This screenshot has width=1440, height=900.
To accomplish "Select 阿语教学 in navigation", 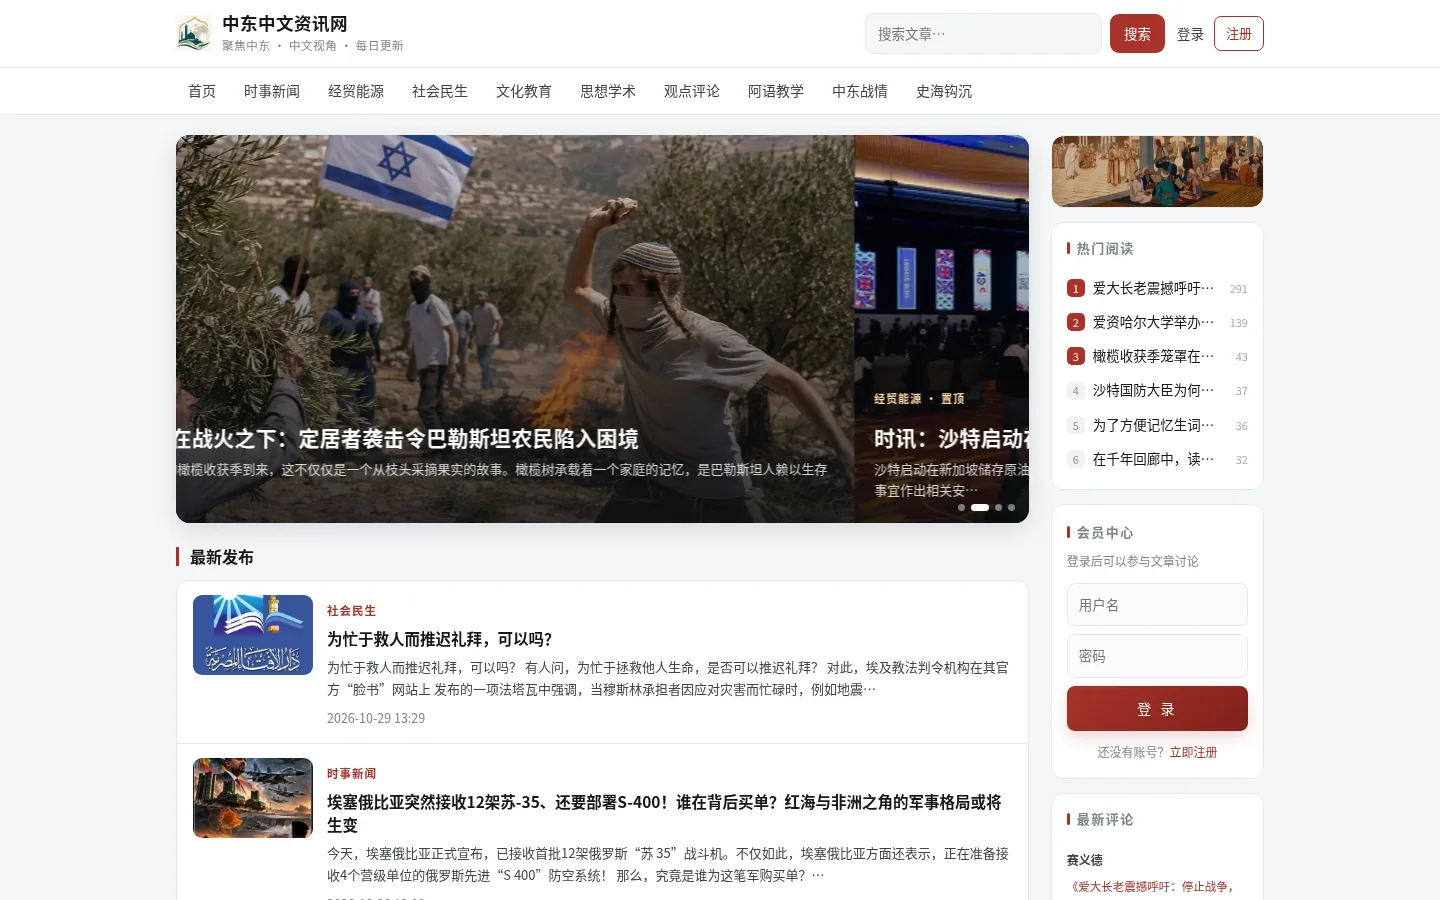I will coord(776,91).
